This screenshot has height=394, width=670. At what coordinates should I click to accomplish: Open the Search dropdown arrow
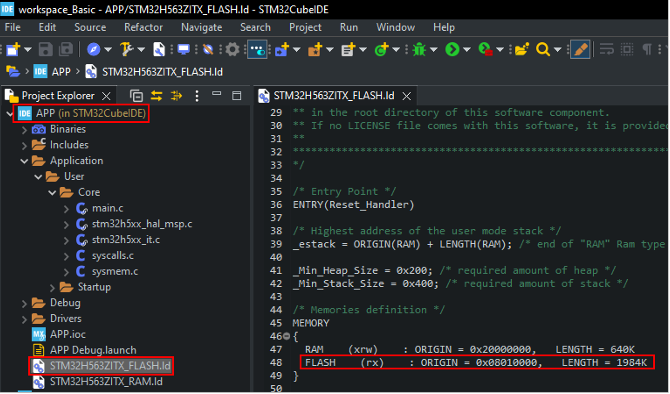point(558,50)
